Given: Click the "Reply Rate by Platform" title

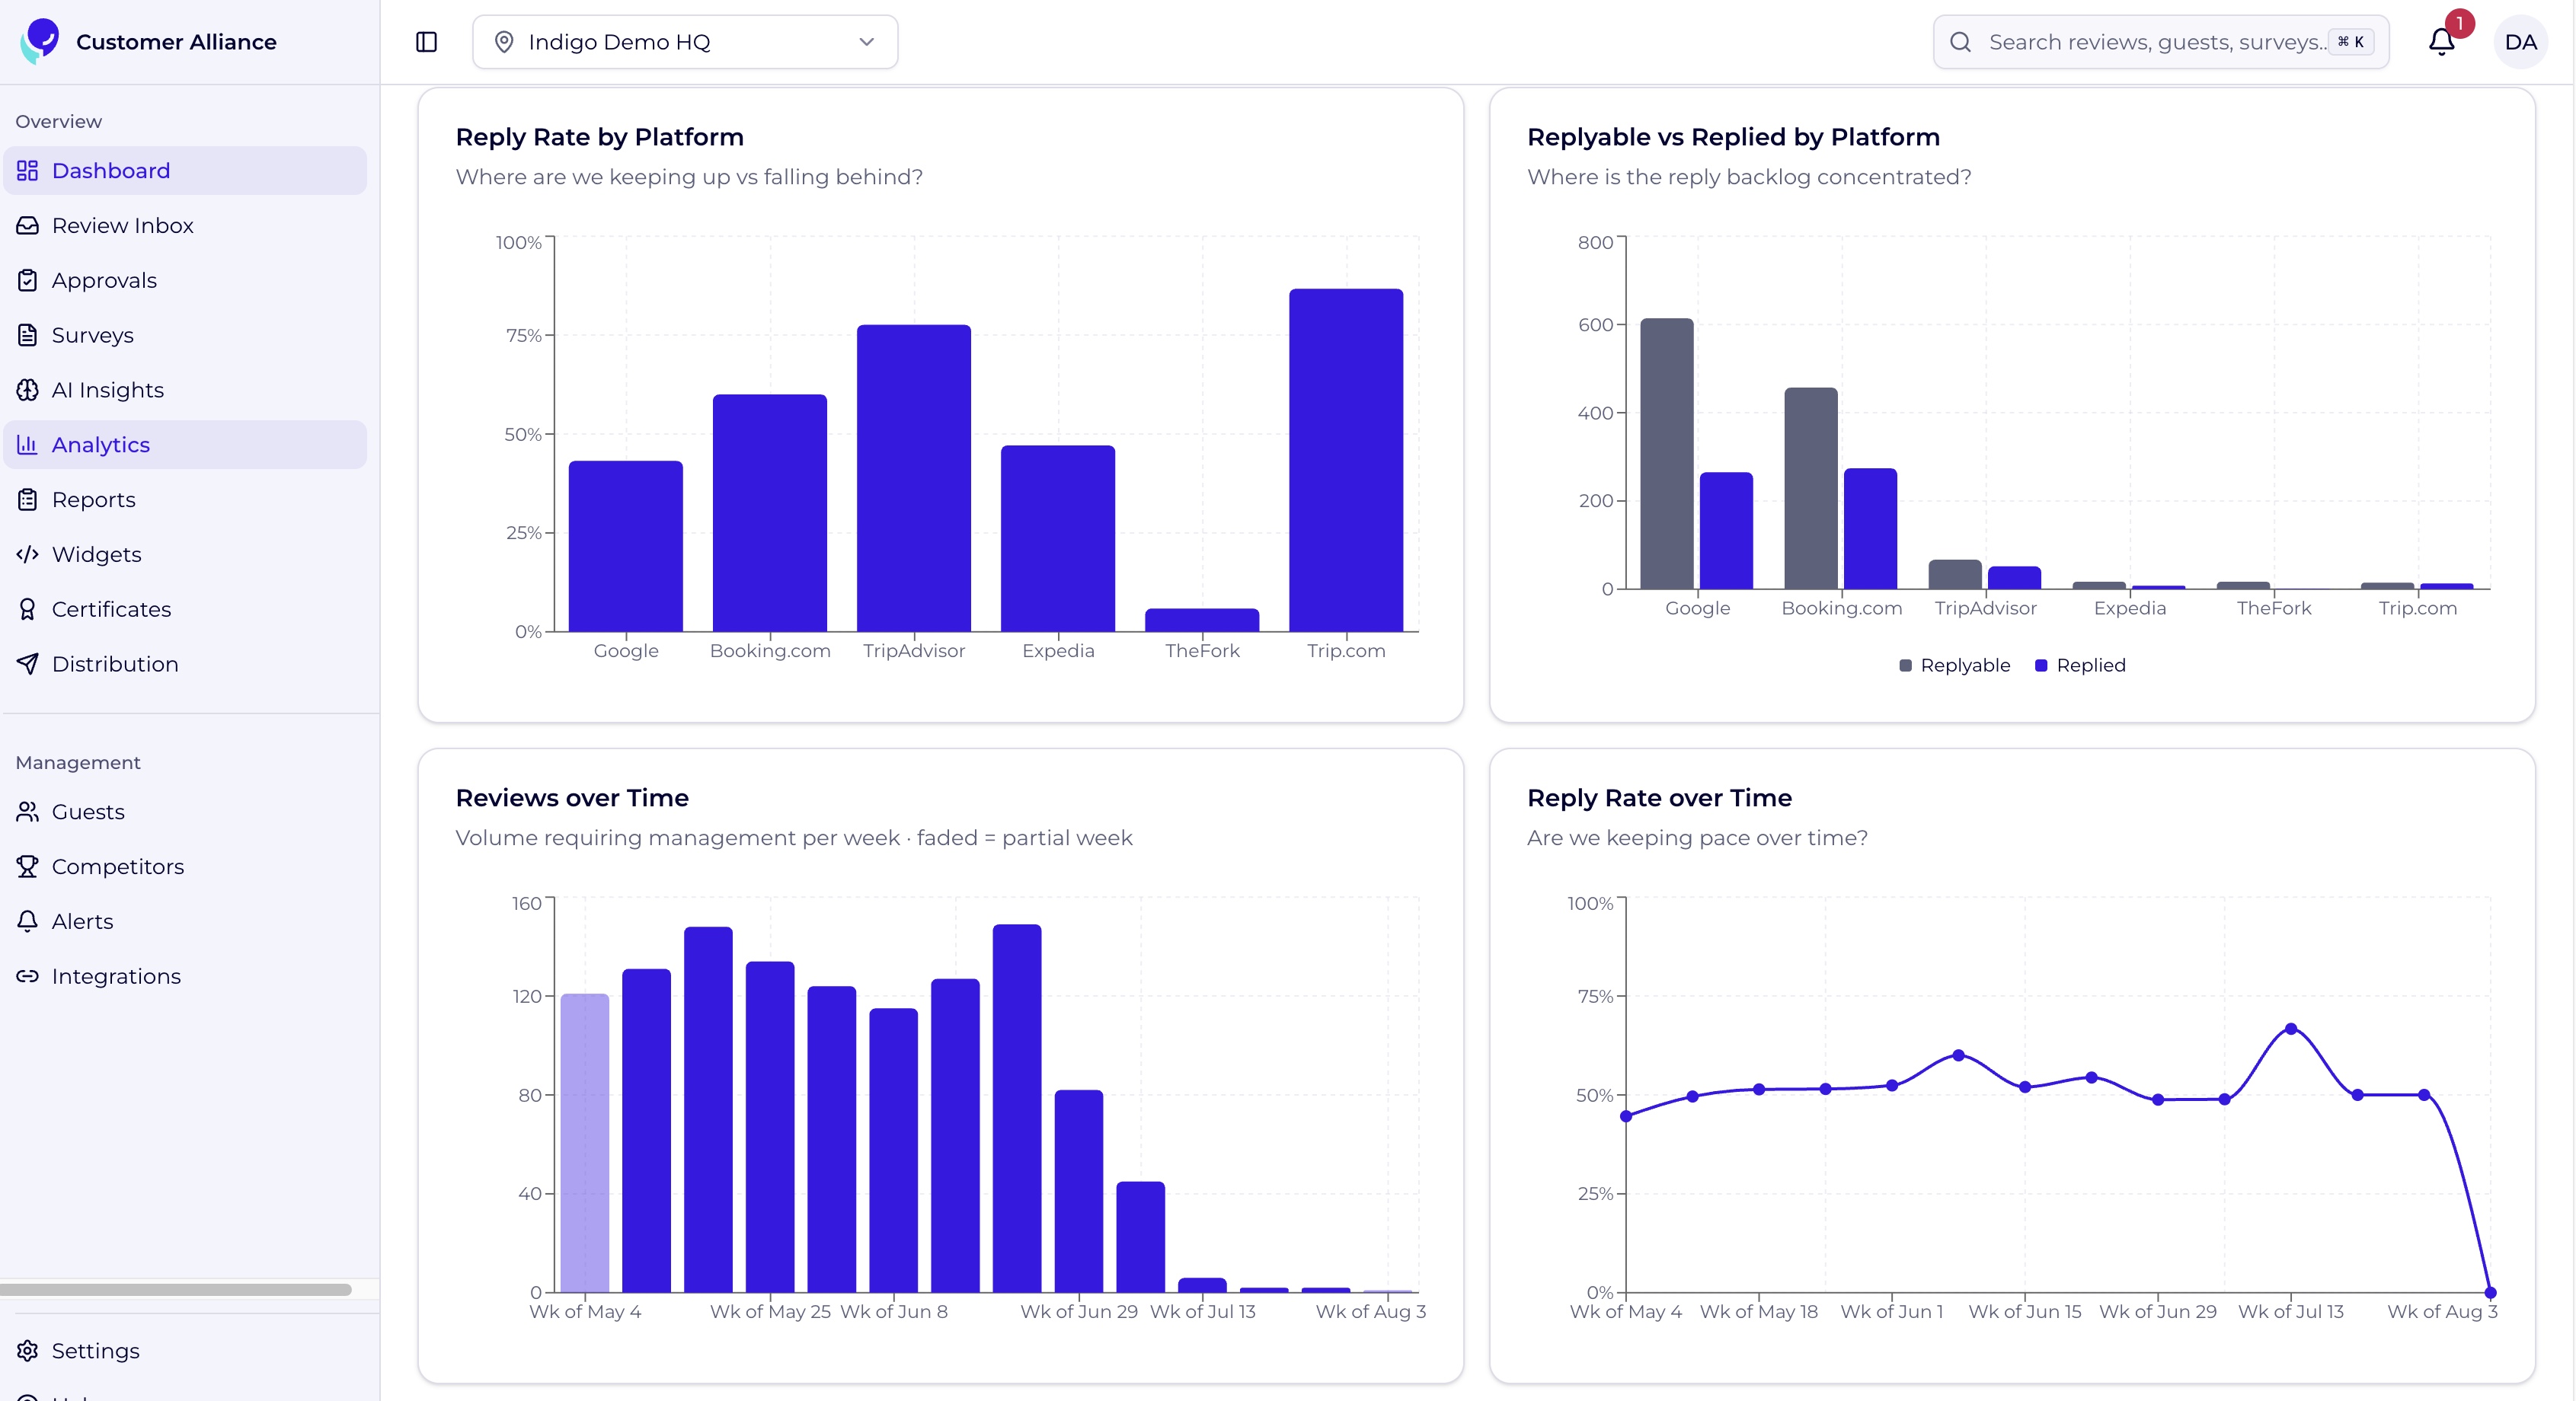Looking at the screenshot, I should pos(600,137).
